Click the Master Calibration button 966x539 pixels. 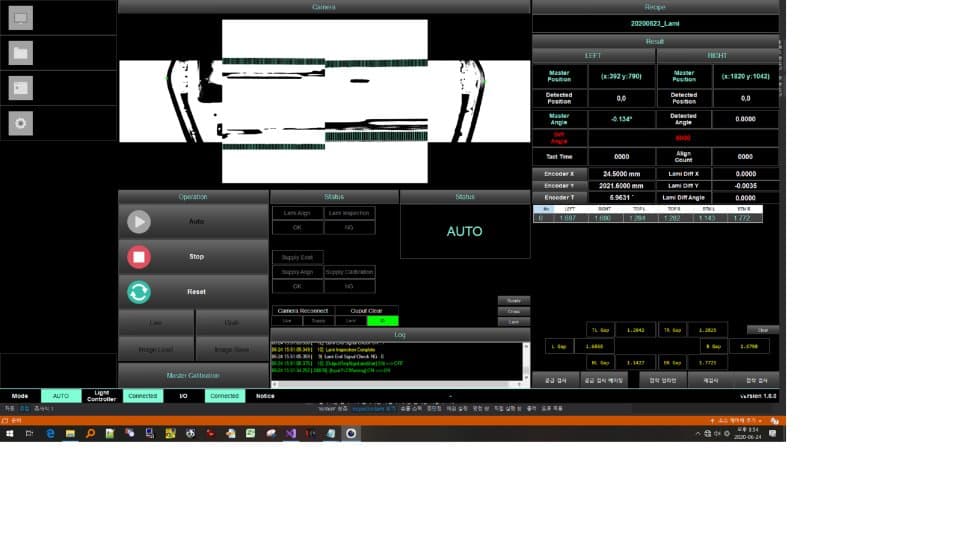point(193,375)
